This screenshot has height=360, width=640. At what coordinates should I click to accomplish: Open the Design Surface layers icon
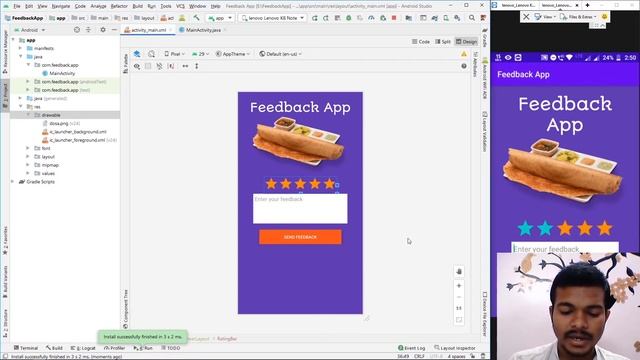point(137,54)
